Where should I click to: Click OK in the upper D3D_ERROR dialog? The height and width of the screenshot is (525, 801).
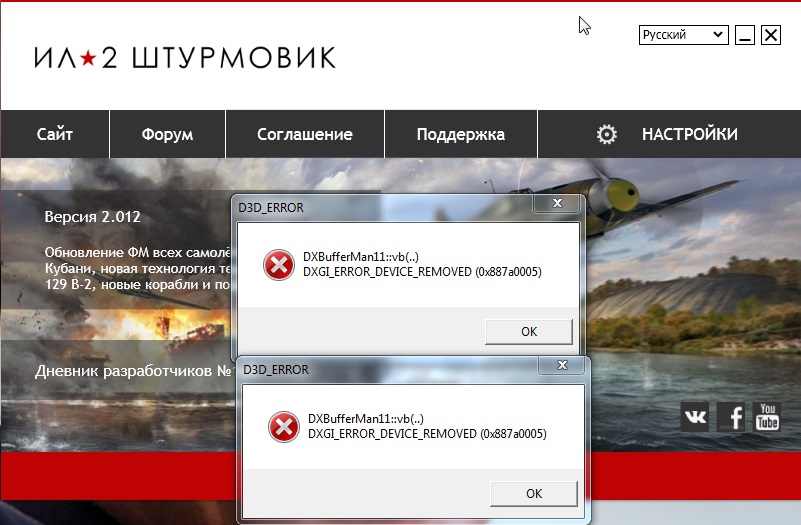(529, 332)
